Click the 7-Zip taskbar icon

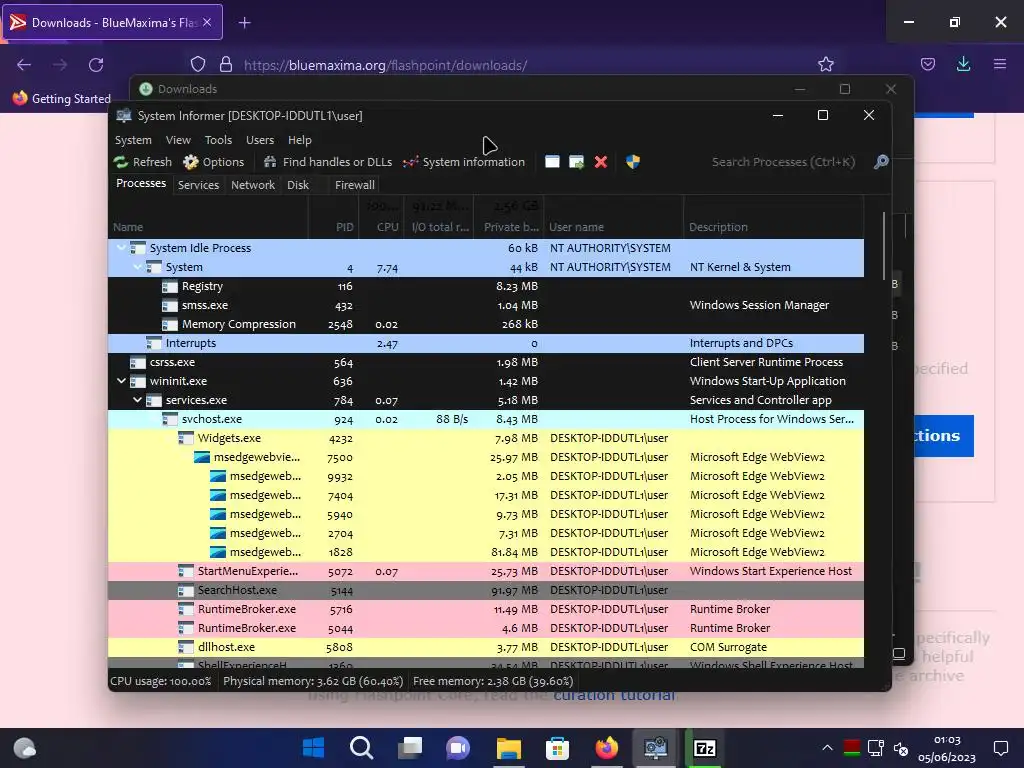click(x=704, y=748)
